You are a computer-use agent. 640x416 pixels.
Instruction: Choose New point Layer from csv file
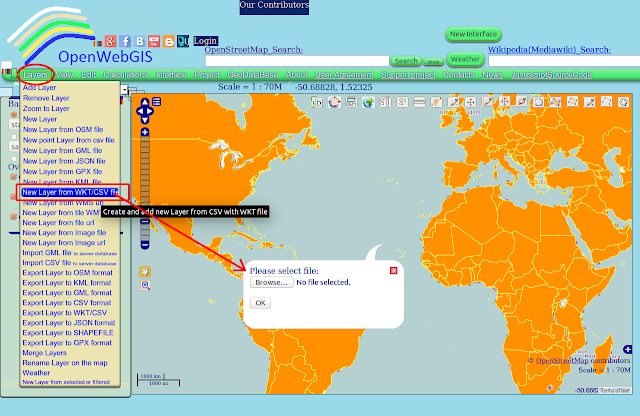click(69, 140)
